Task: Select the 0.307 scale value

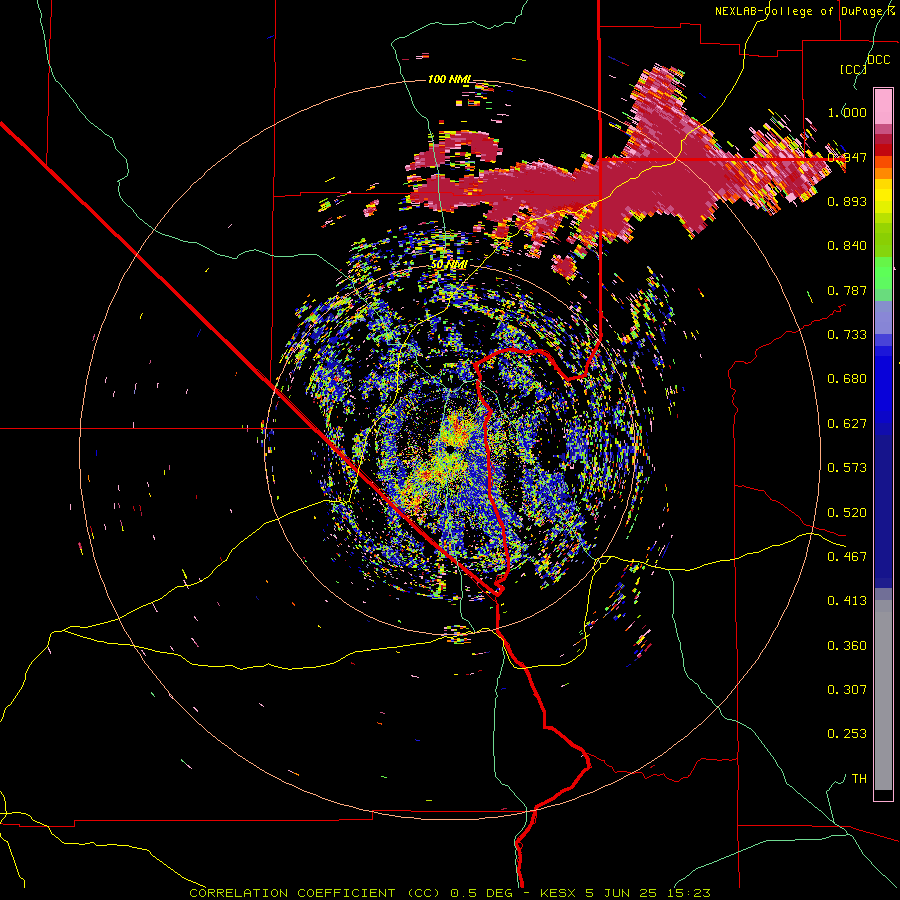Action: point(847,690)
